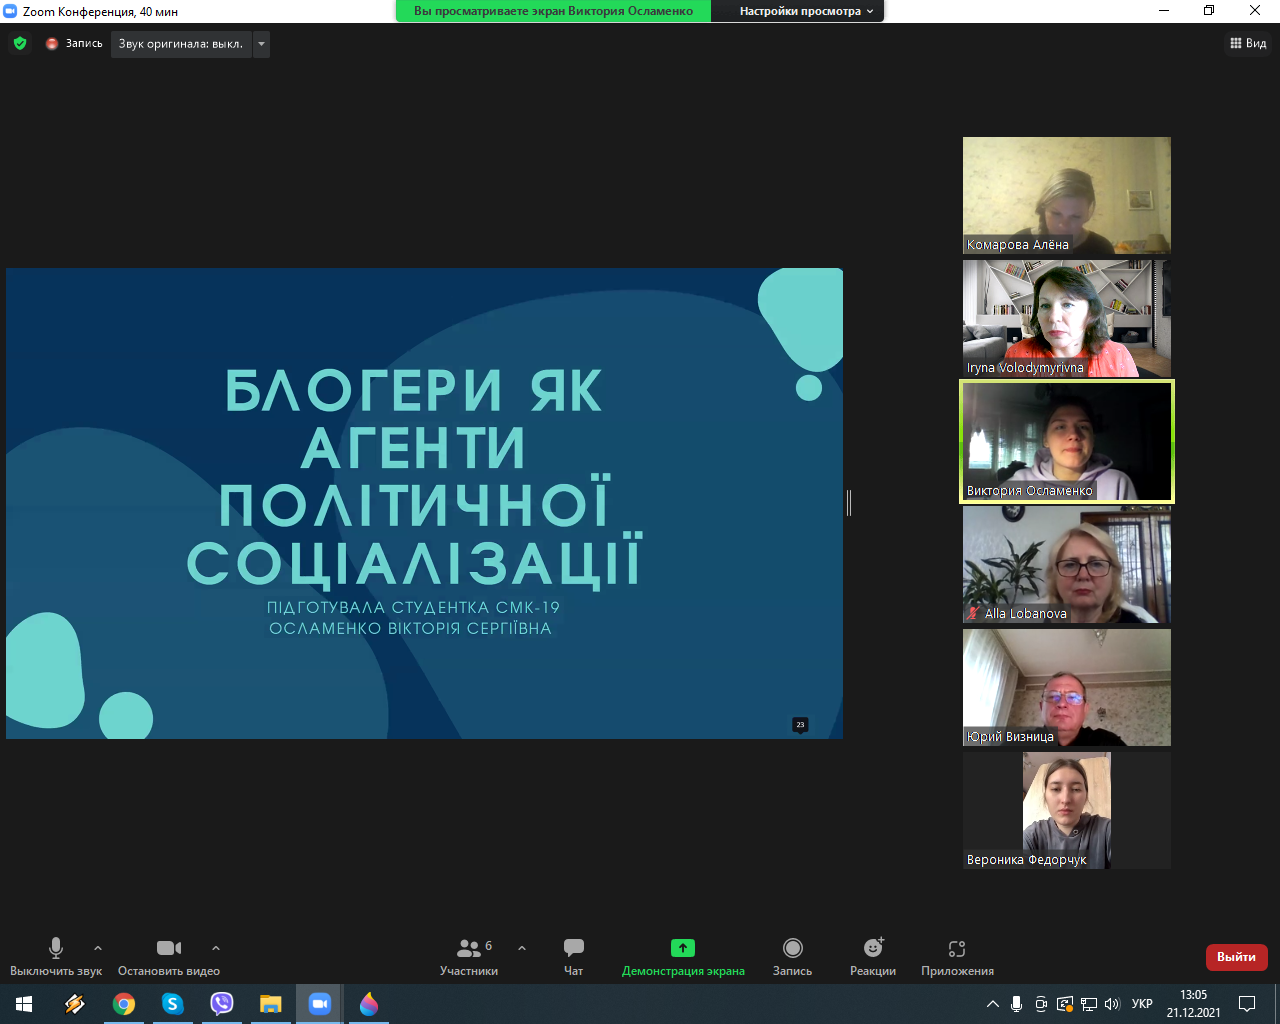This screenshot has width=1280, height=1024.
Task: Expand video options arrow next to camera
Action: click(x=216, y=948)
